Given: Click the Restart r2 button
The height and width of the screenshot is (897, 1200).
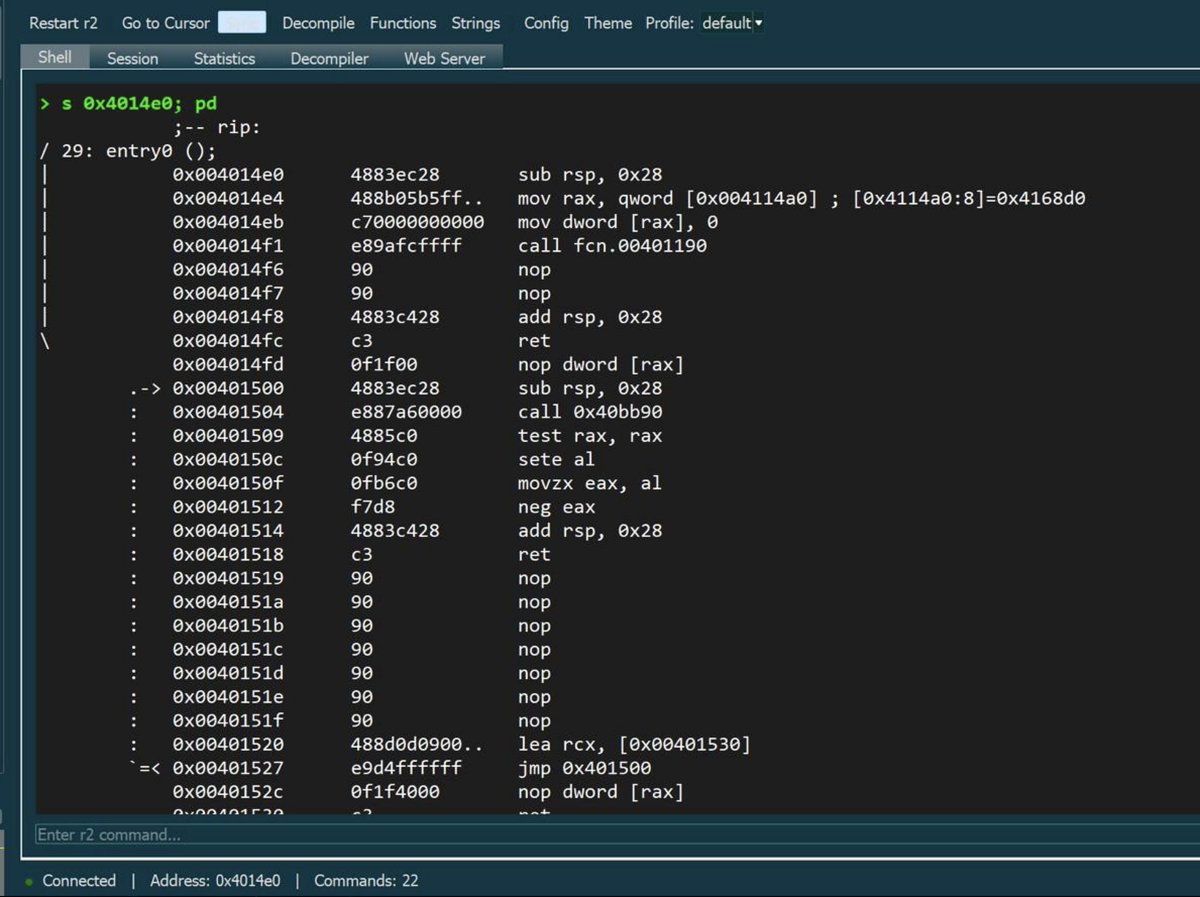Looking at the screenshot, I should coord(63,22).
